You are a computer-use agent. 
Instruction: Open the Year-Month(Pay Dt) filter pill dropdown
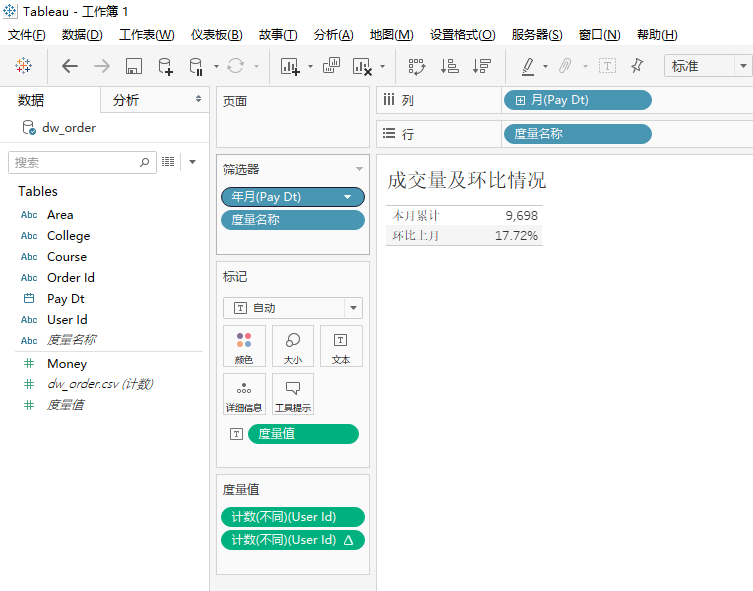pyautogui.click(x=348, y=197)
